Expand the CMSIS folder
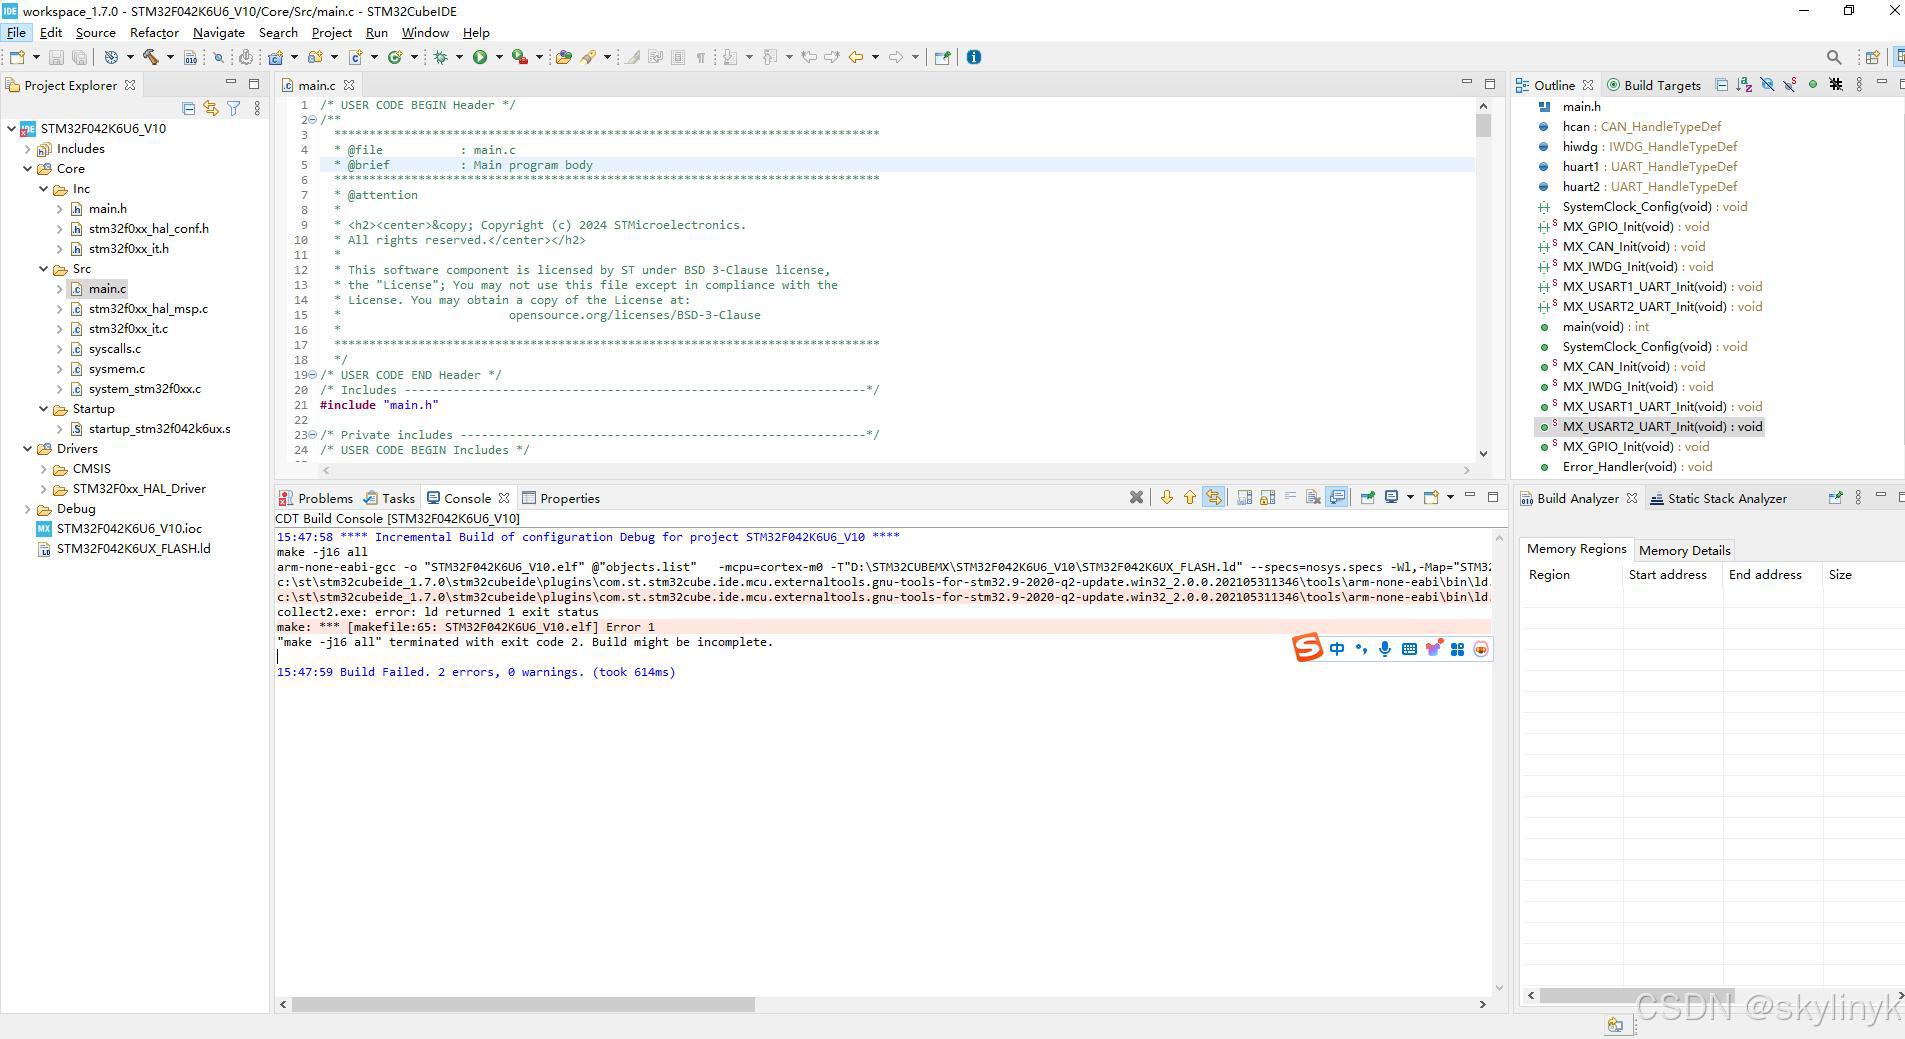 [x=43, y=468]
